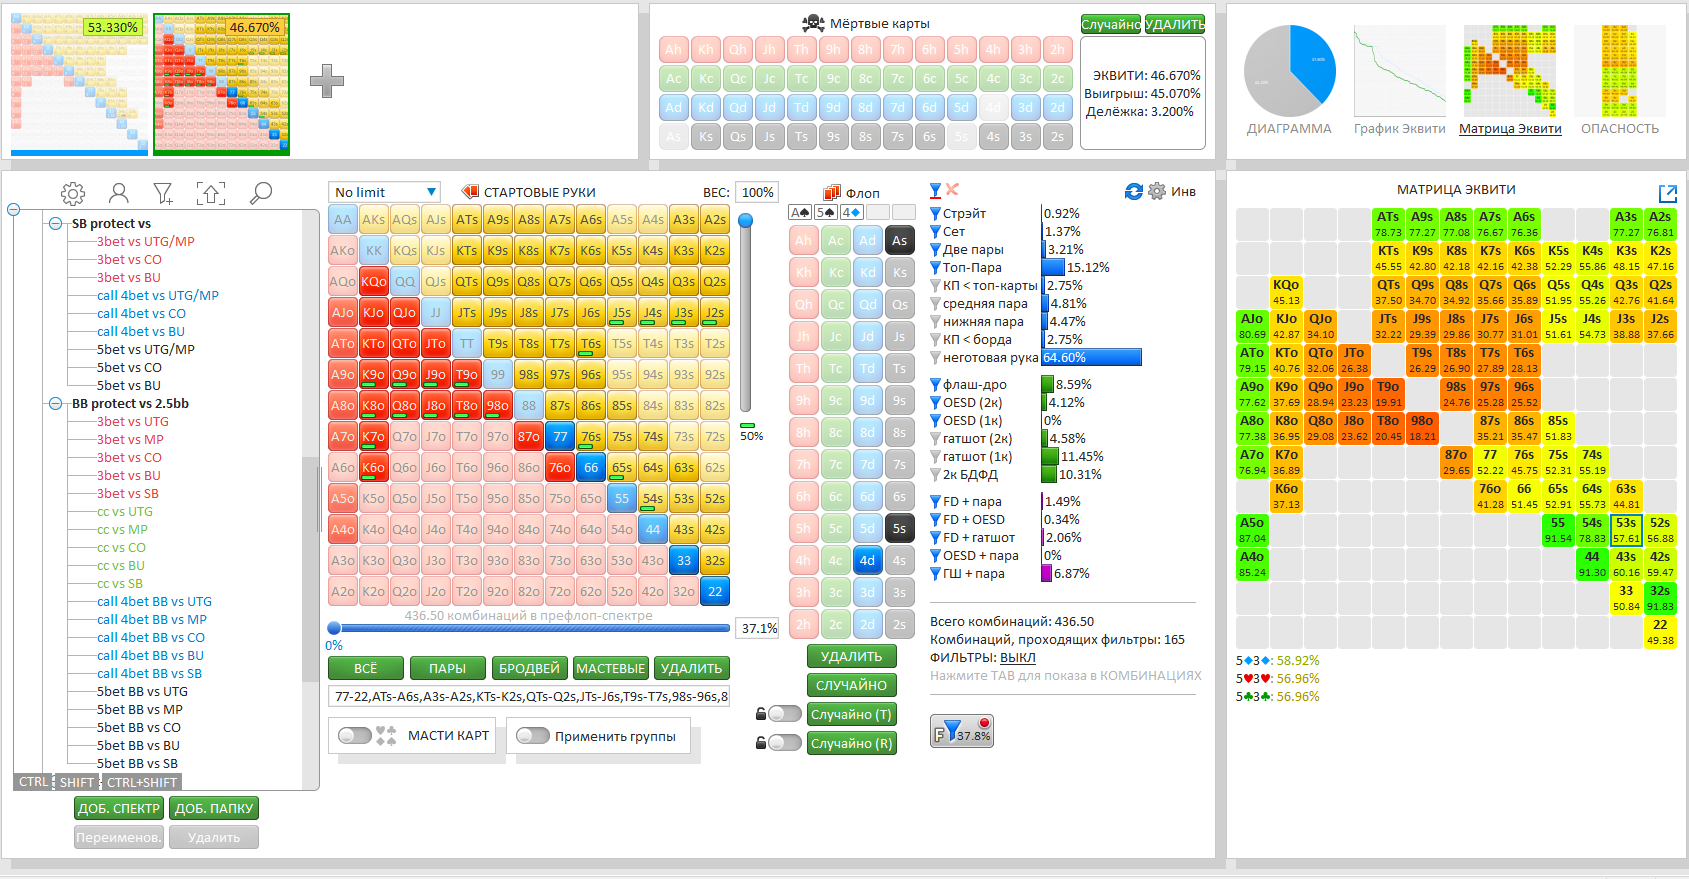This screenshot has width=1689, height=879.
Task: Click the lock icon beside Случайно (T)
Action: 761,714
